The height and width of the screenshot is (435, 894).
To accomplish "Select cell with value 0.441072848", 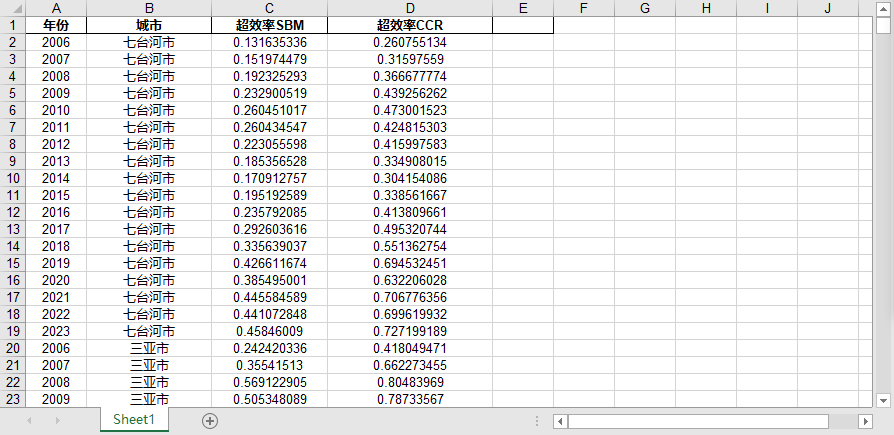I will (270, 314).
